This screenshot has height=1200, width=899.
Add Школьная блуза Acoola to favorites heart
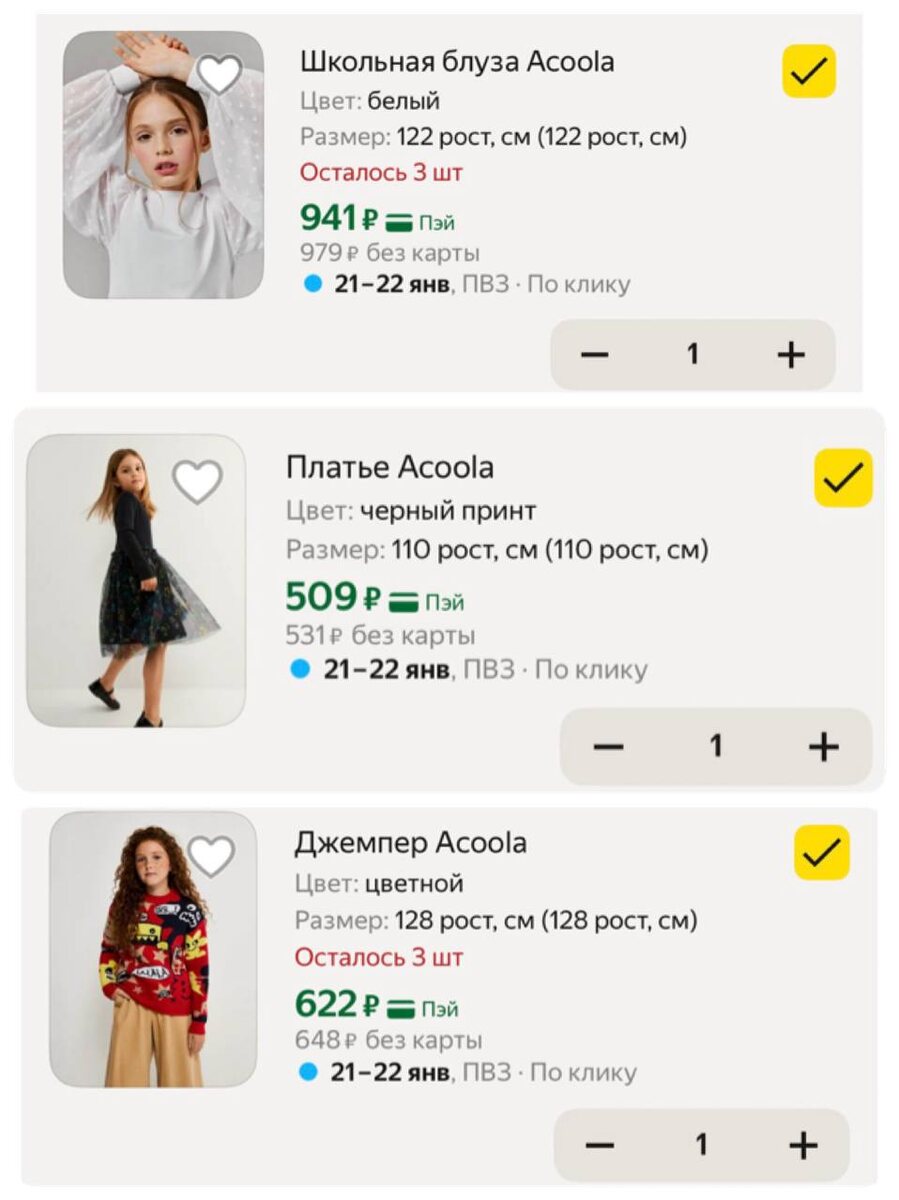tap(219, 74)
